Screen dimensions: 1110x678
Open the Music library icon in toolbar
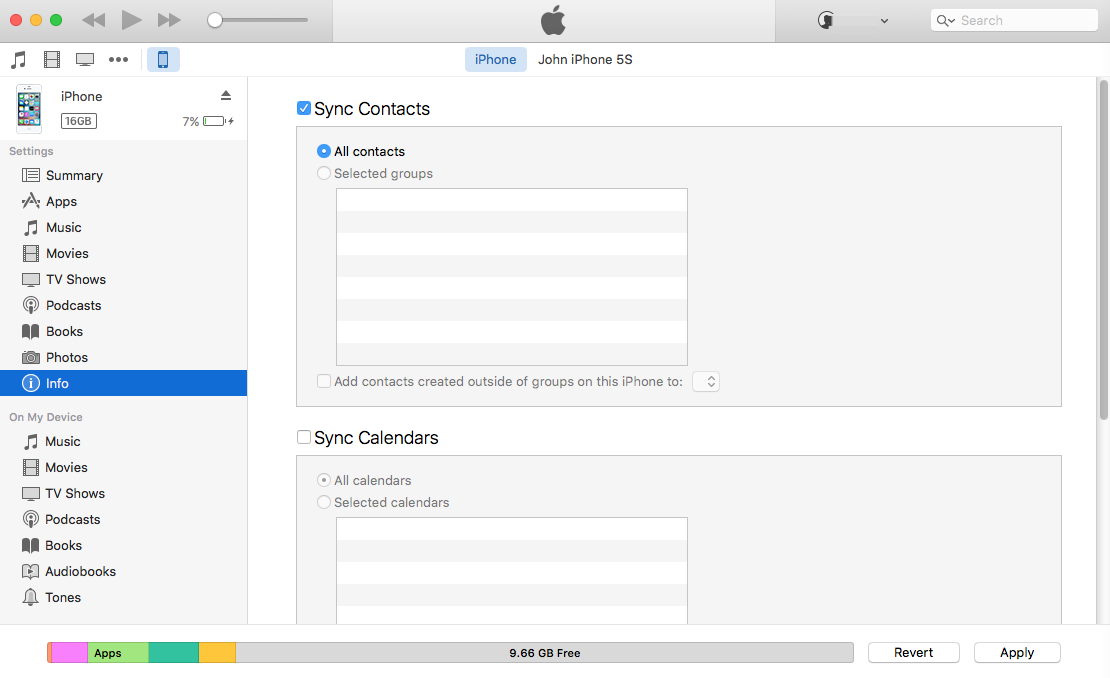click(x=18, y=59)
